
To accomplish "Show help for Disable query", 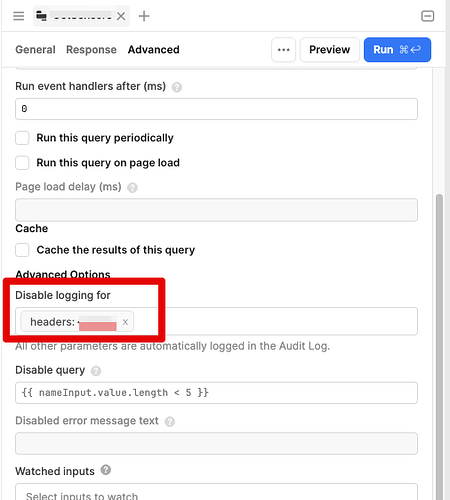I will [x=96, y=371].
